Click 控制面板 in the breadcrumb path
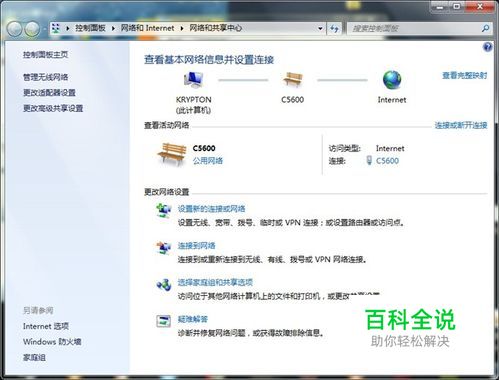This screenshot has height=380, width=499. (90, 28)
